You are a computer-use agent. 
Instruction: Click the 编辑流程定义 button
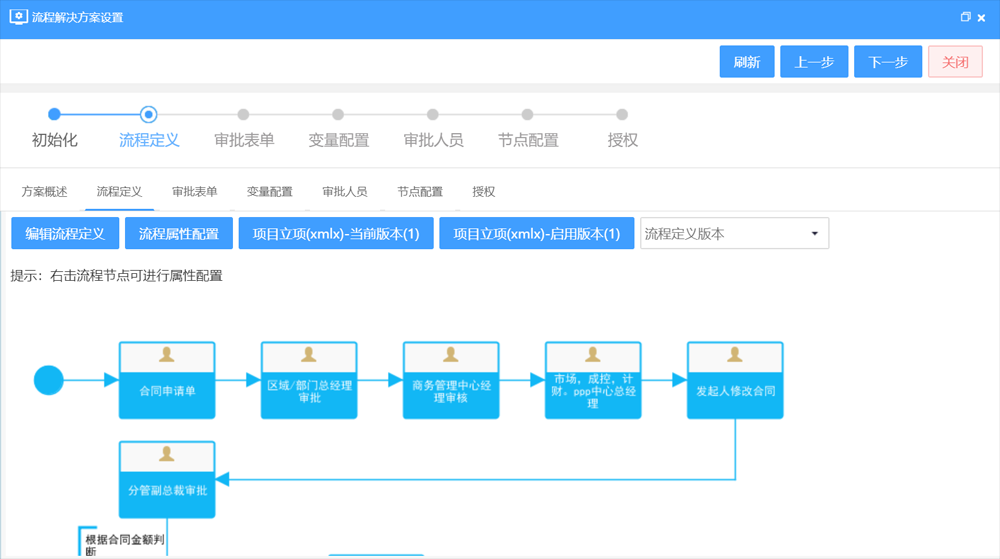(x=65, y=234)
